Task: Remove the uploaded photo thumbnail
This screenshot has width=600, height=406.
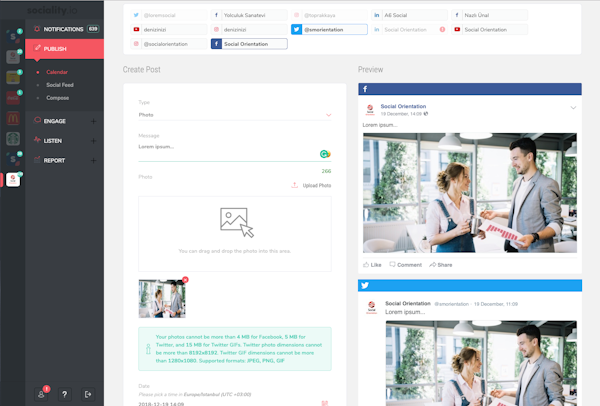Action: pyautogui.click(x=185, y=280)
